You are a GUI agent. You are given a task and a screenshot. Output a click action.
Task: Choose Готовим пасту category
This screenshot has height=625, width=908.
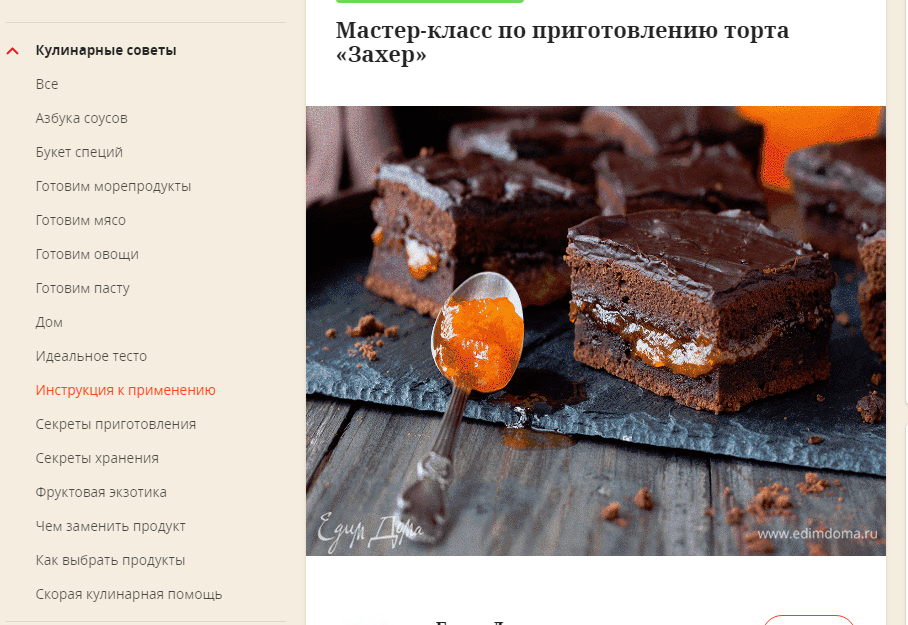click(83, 288)
